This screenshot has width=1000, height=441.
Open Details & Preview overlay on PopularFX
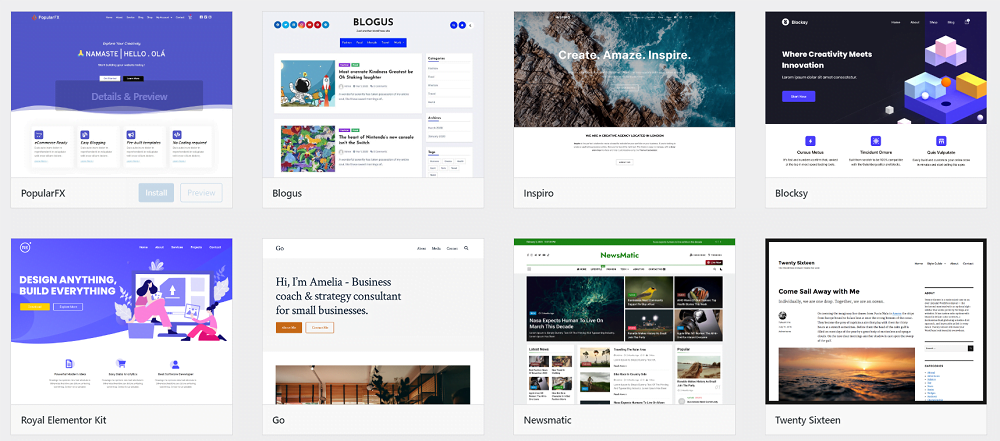[129, 96]
